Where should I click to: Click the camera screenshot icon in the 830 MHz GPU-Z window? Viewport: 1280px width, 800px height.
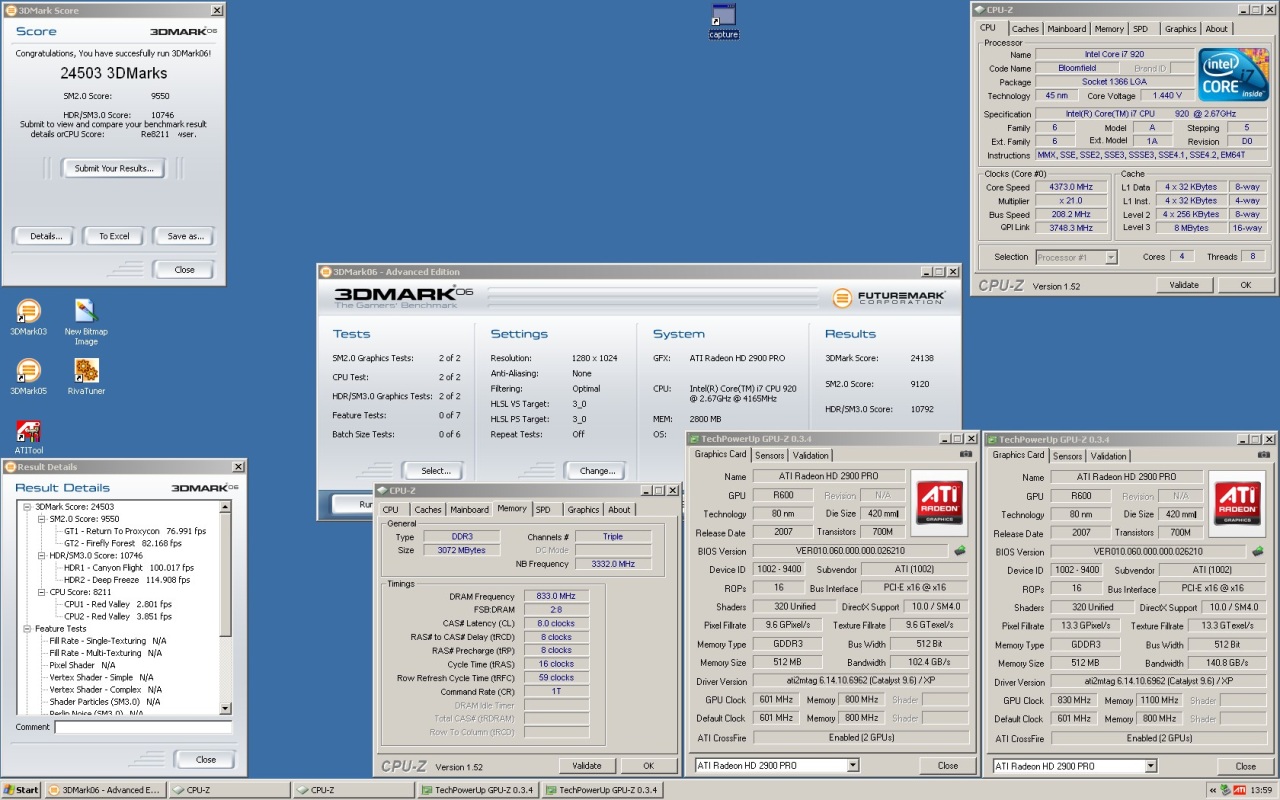click(x=1263, y=455)
